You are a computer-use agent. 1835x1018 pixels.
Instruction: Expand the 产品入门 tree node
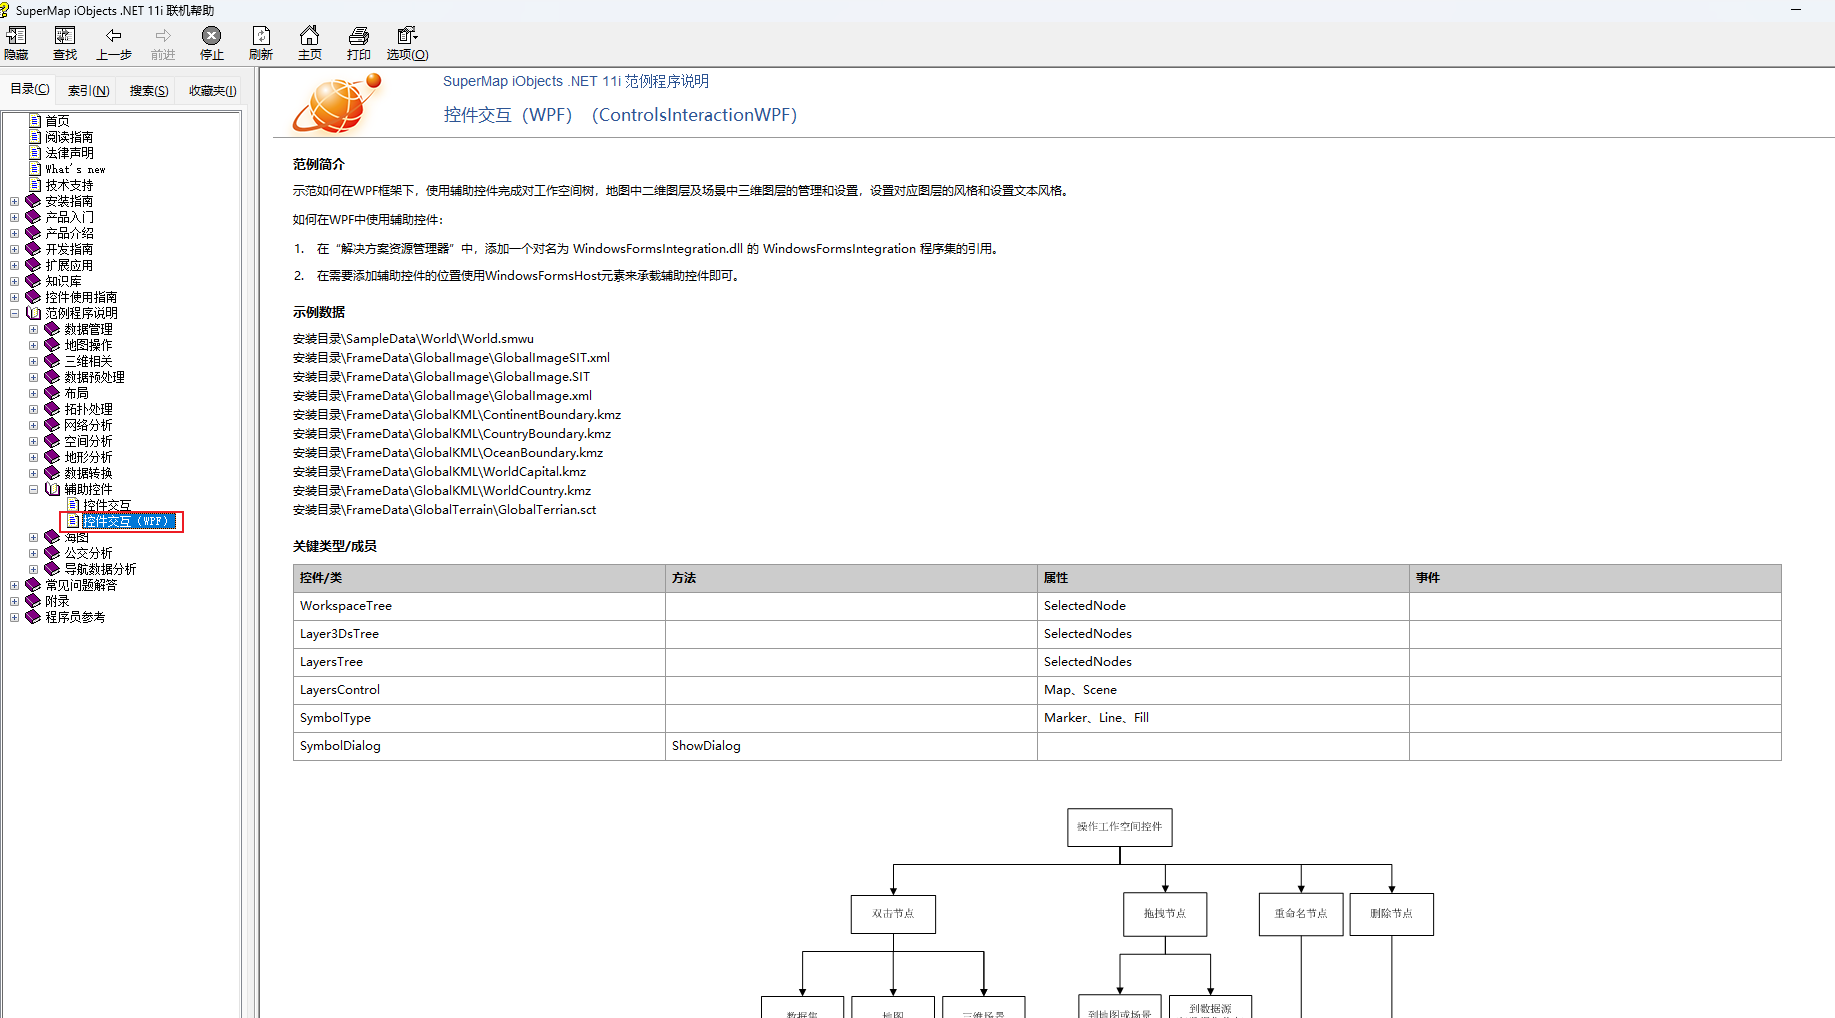click(15, 217)
